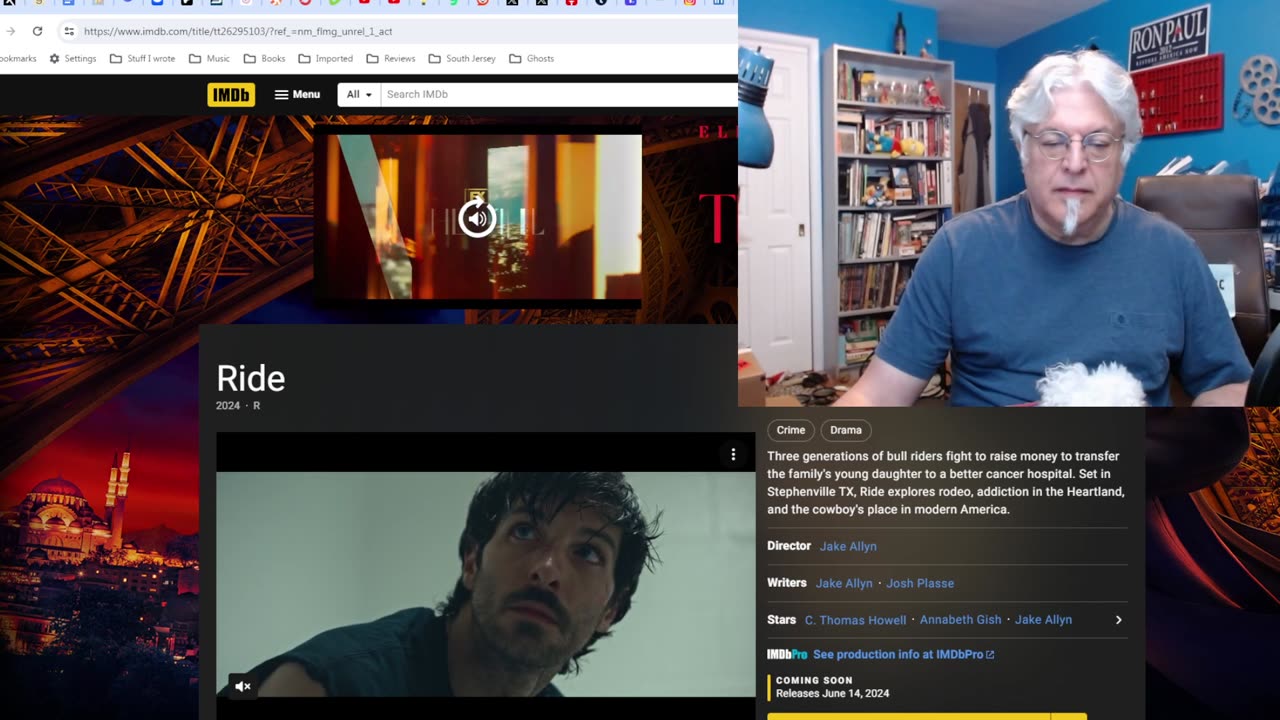
Task: Click the Stars label
Action: (x=781, y=620)
